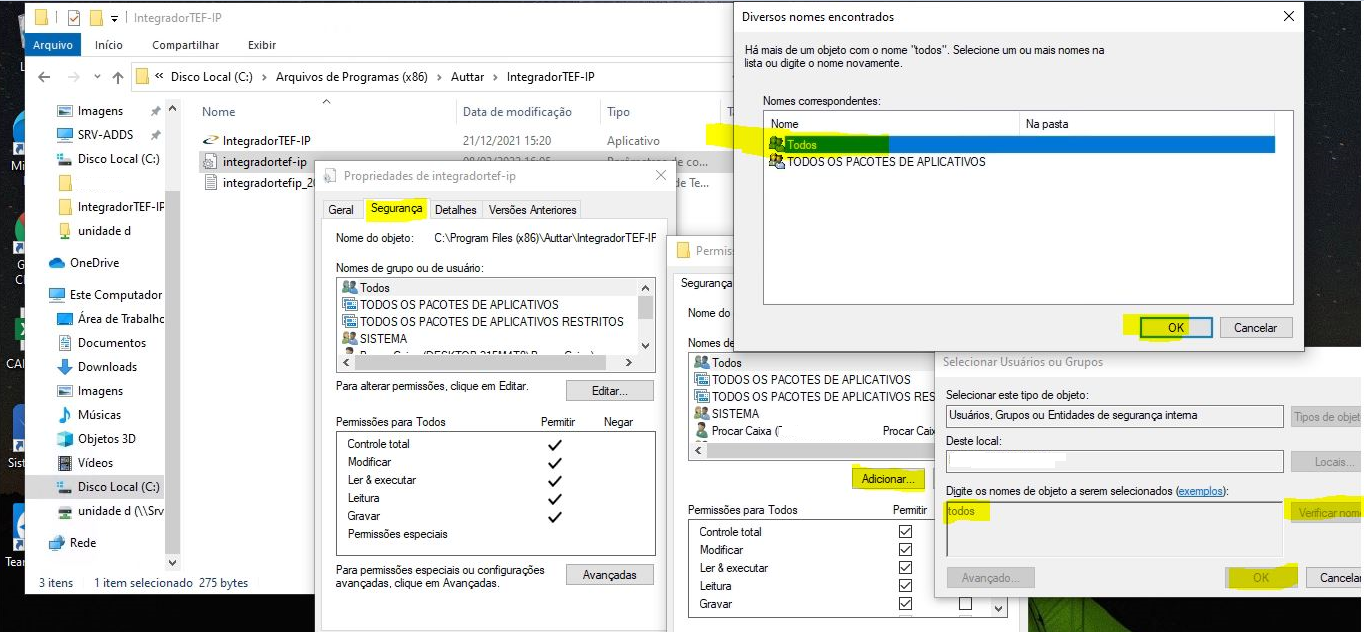This screenshot has width=1364, height=632.
Task: Switch to the Segurança tab in Propriedades
Action: [x=396, y=209]
